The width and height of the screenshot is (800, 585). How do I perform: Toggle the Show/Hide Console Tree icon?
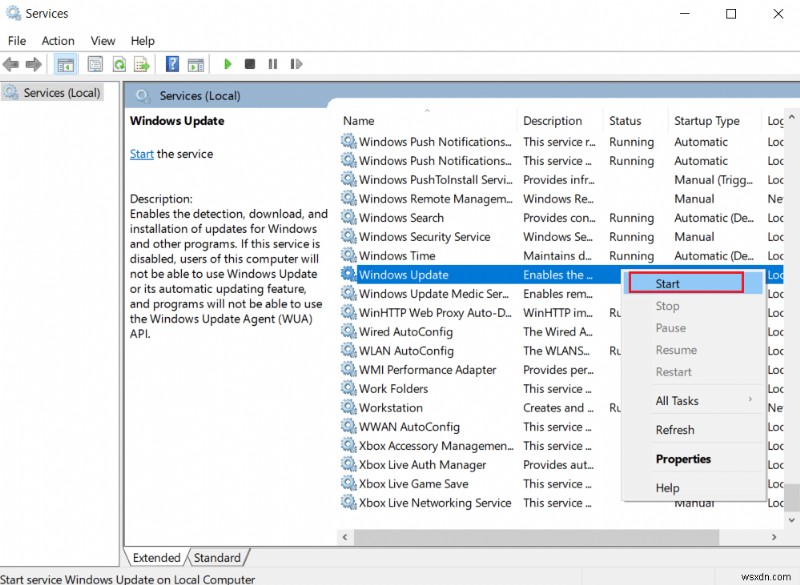65,64
